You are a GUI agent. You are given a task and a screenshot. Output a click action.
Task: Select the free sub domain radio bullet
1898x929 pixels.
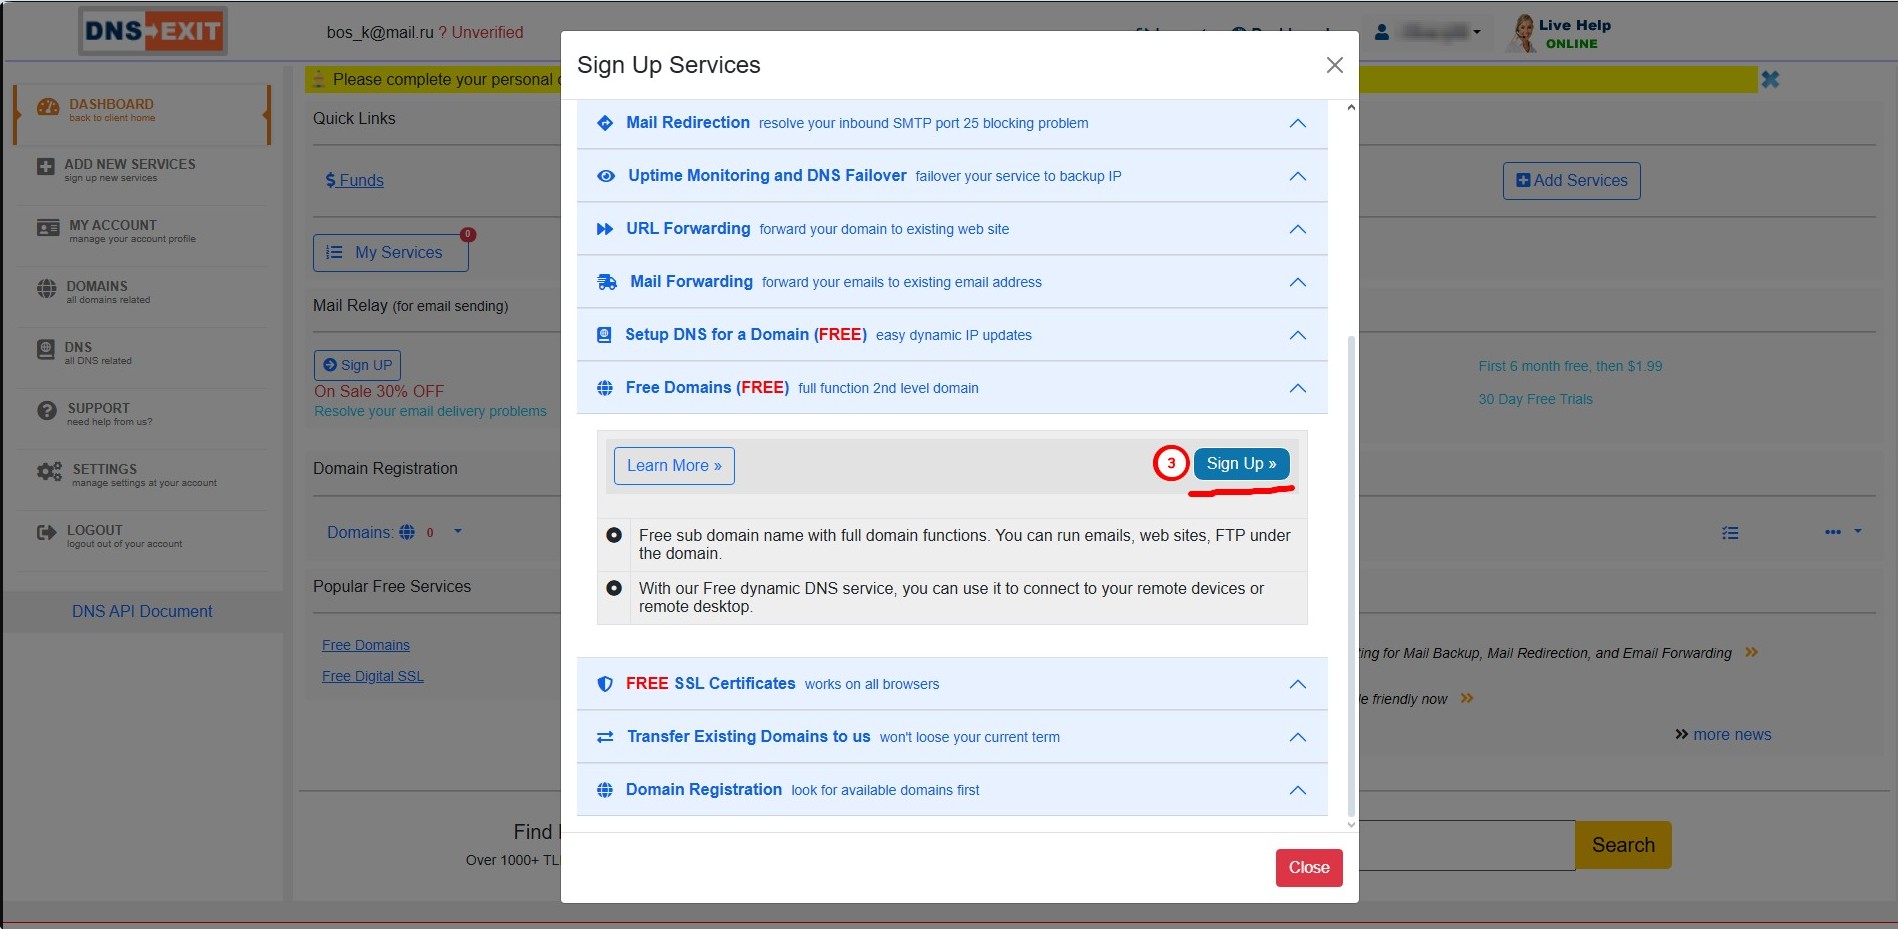click(x=614, y=536)
